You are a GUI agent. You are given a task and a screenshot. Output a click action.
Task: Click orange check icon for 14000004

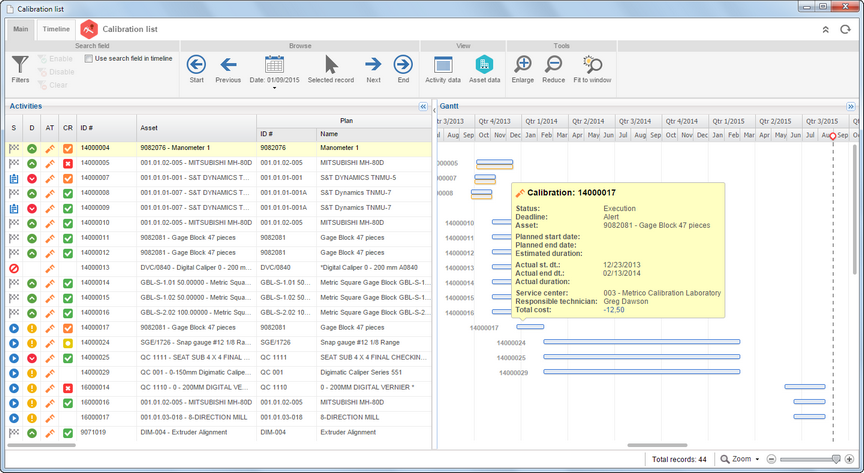tap(68, 148)
